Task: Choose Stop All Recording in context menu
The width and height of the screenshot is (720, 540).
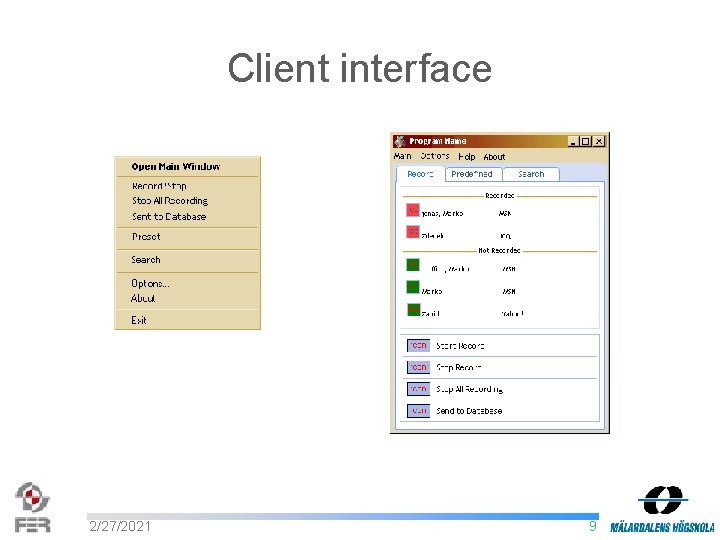Action: (170, 201)
